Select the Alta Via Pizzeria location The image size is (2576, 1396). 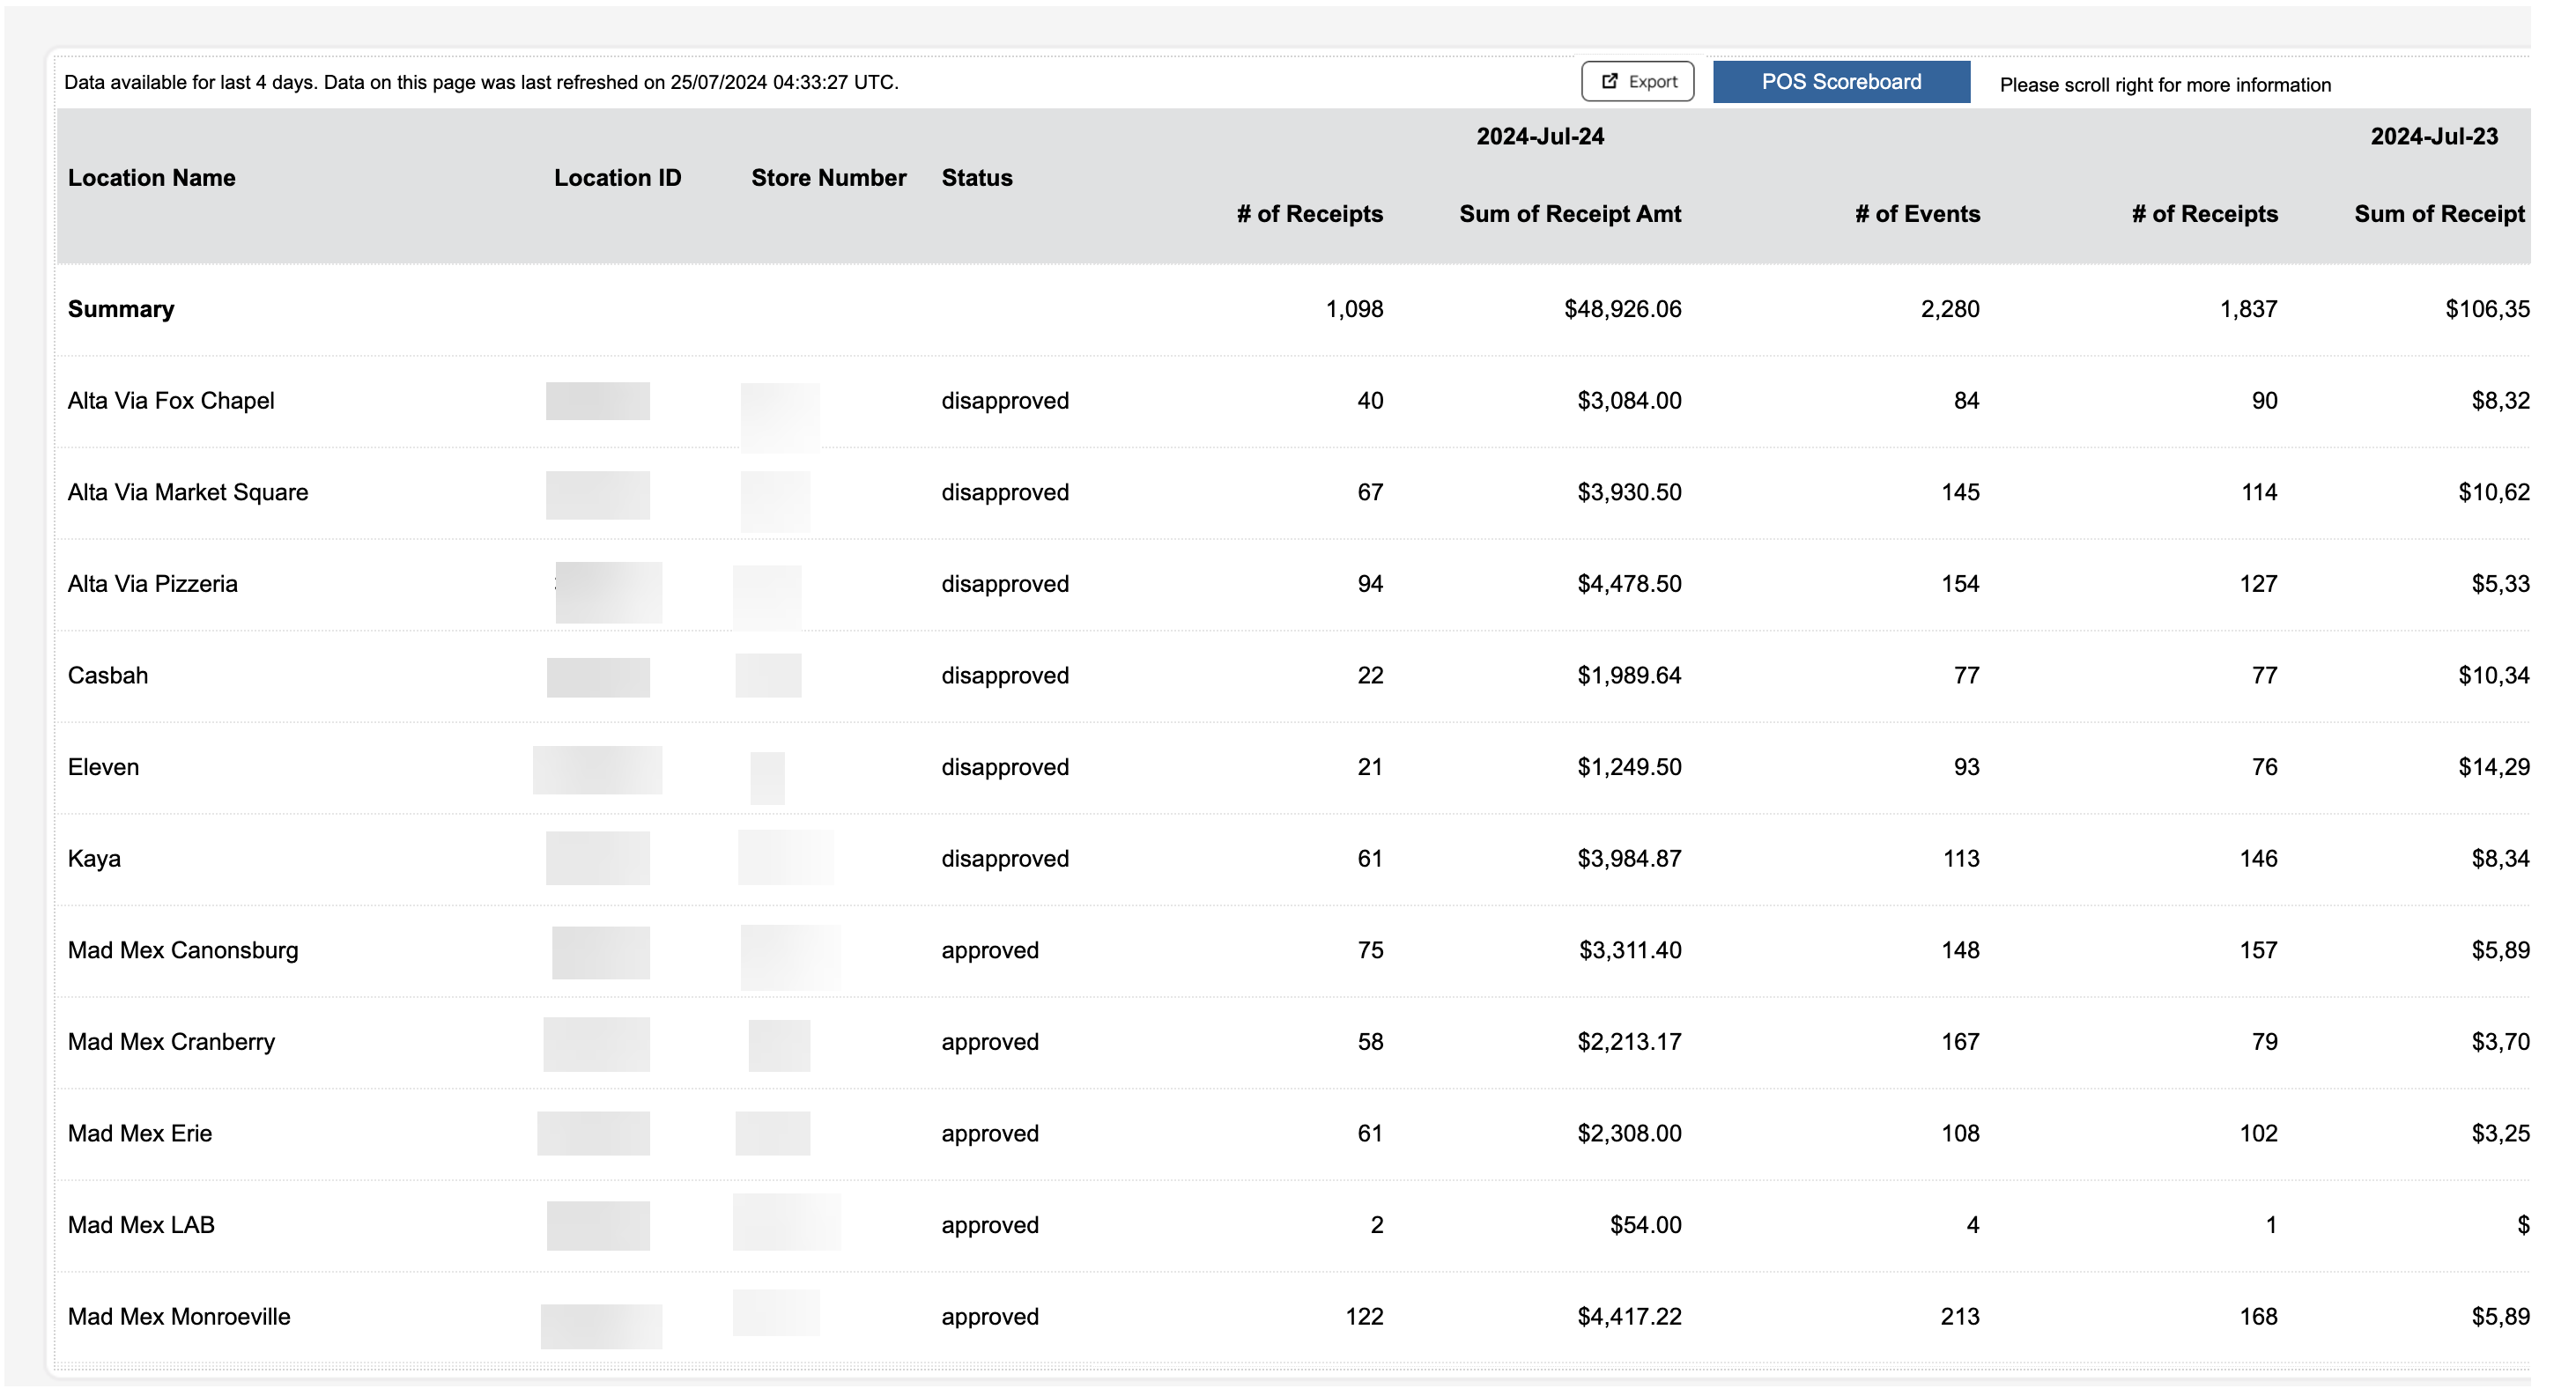click(153, 584)
